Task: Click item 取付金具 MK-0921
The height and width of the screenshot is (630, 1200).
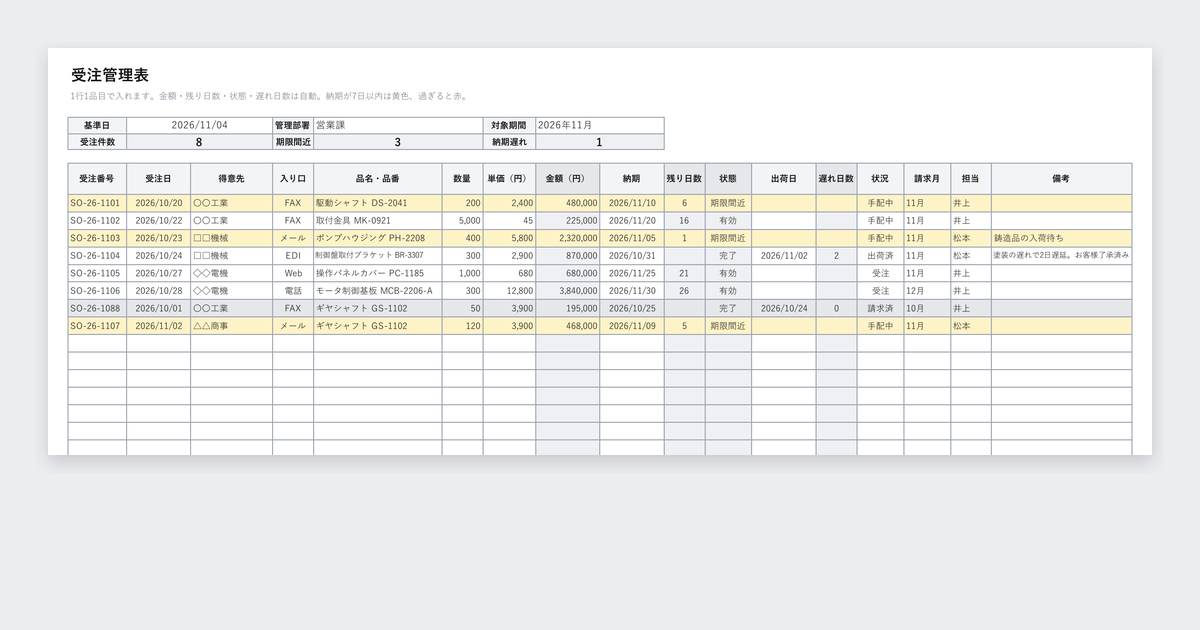Action: [378, 221]
